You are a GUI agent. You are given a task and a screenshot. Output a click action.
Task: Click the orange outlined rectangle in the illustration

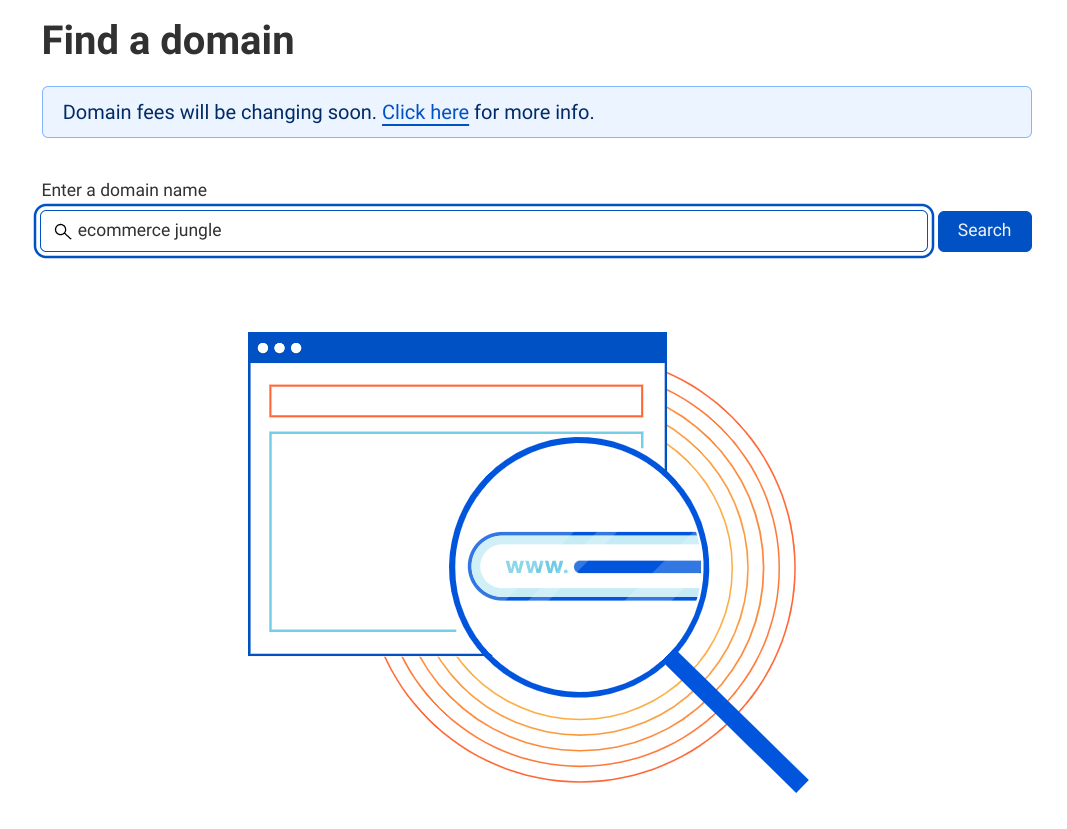tap(455, 400)
